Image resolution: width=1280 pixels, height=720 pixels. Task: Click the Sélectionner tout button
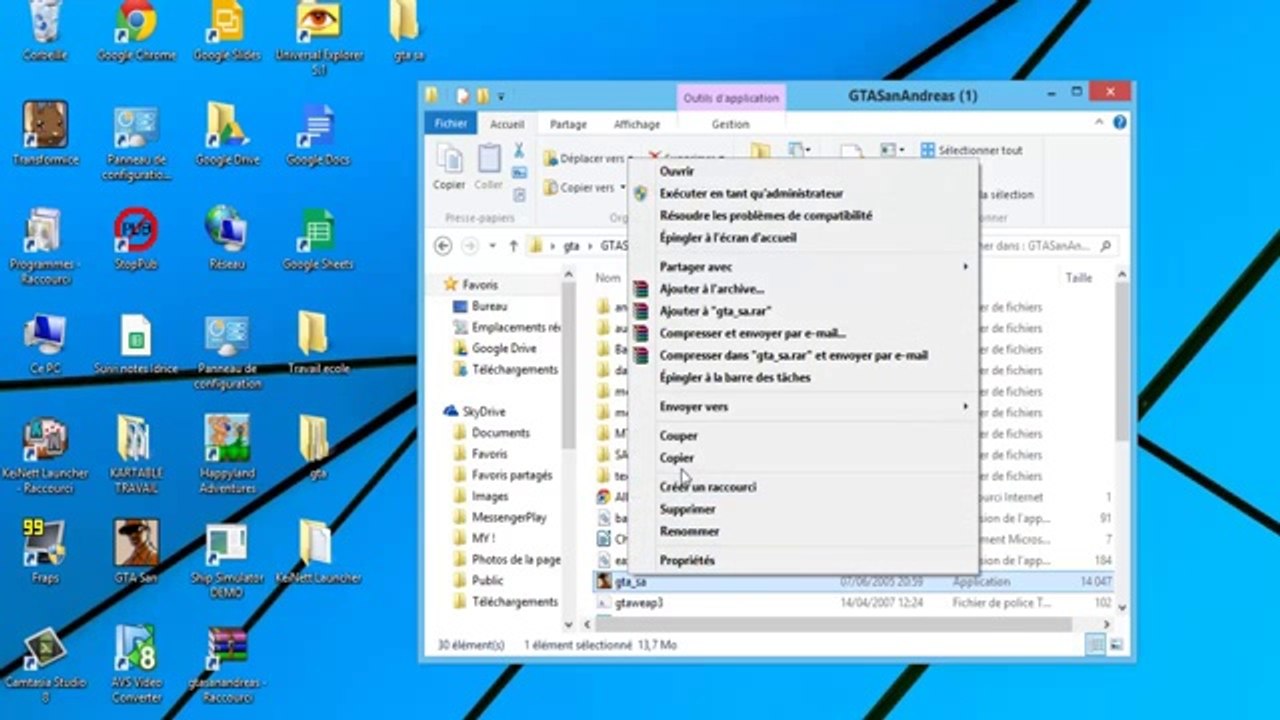coord(972,150)
